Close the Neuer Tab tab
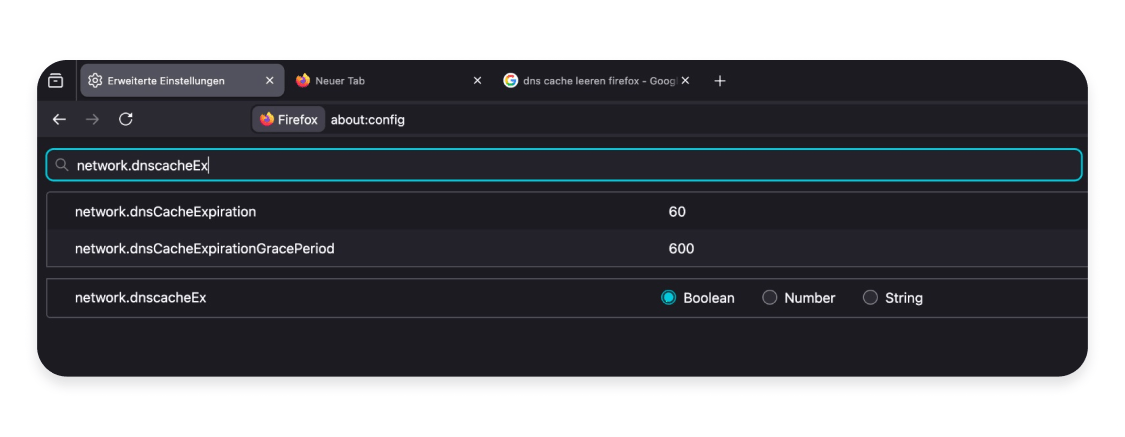The width and height of the screenshot is (1125, 437). (x=477, y=81)
